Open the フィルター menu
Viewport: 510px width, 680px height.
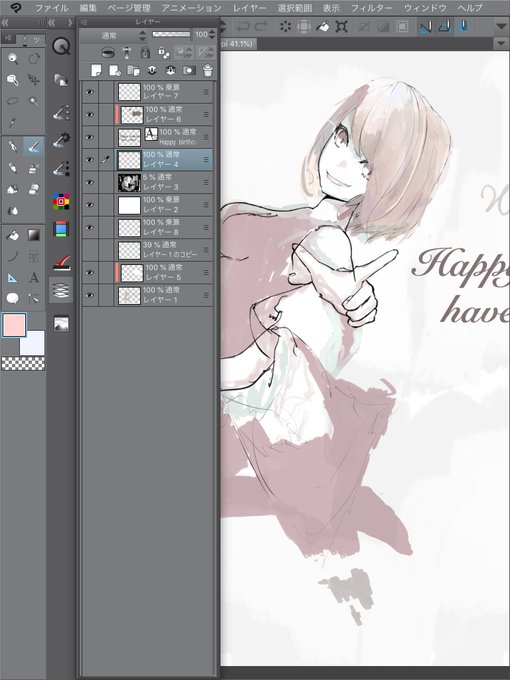372,8
